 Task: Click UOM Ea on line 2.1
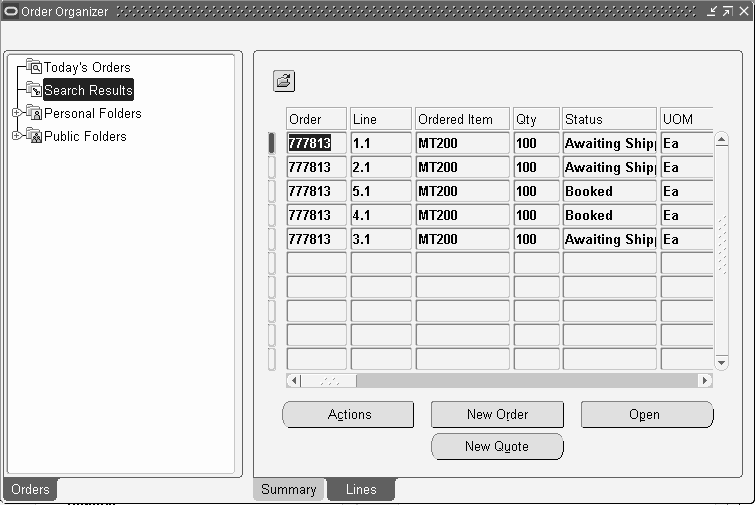tap(687, 167)
